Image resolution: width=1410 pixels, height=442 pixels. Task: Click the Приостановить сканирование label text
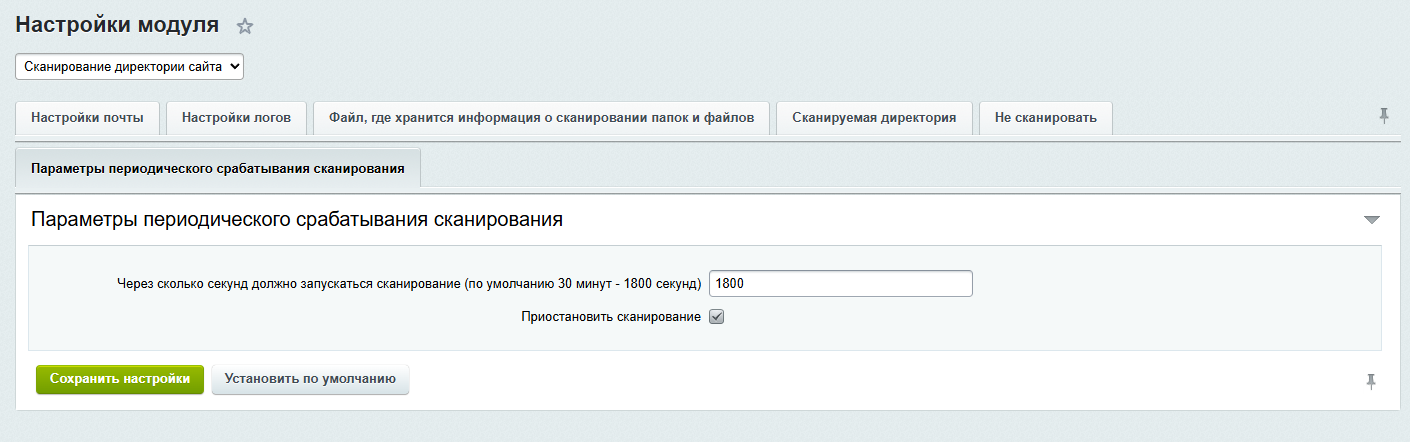pos(610,317)
